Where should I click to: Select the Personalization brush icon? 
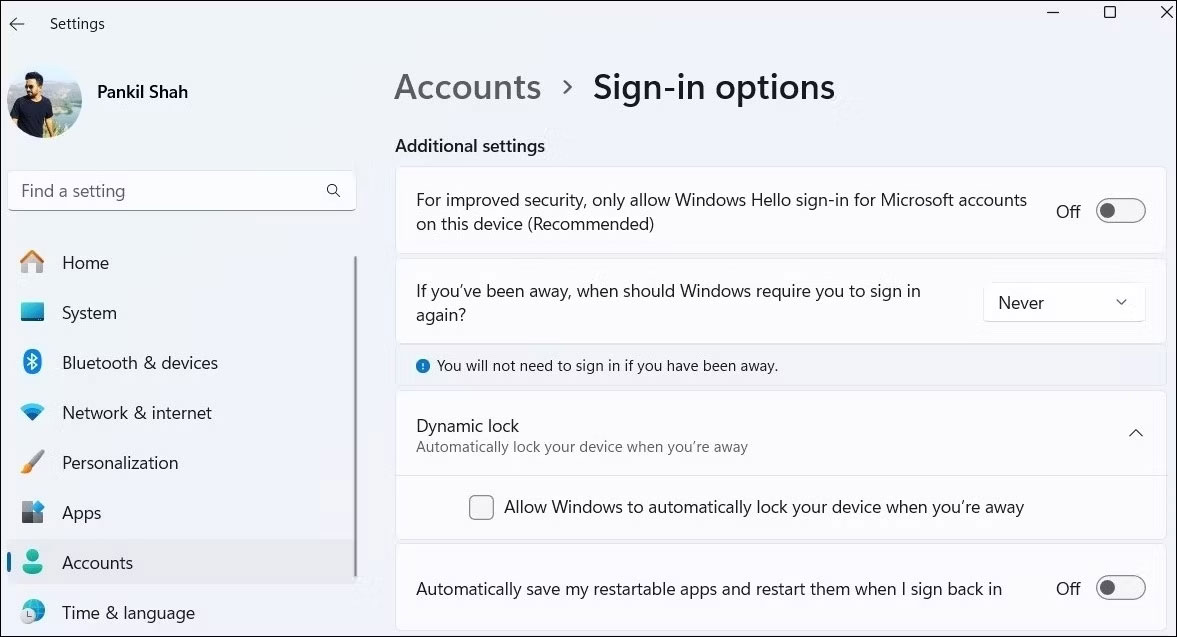[32, 462]
